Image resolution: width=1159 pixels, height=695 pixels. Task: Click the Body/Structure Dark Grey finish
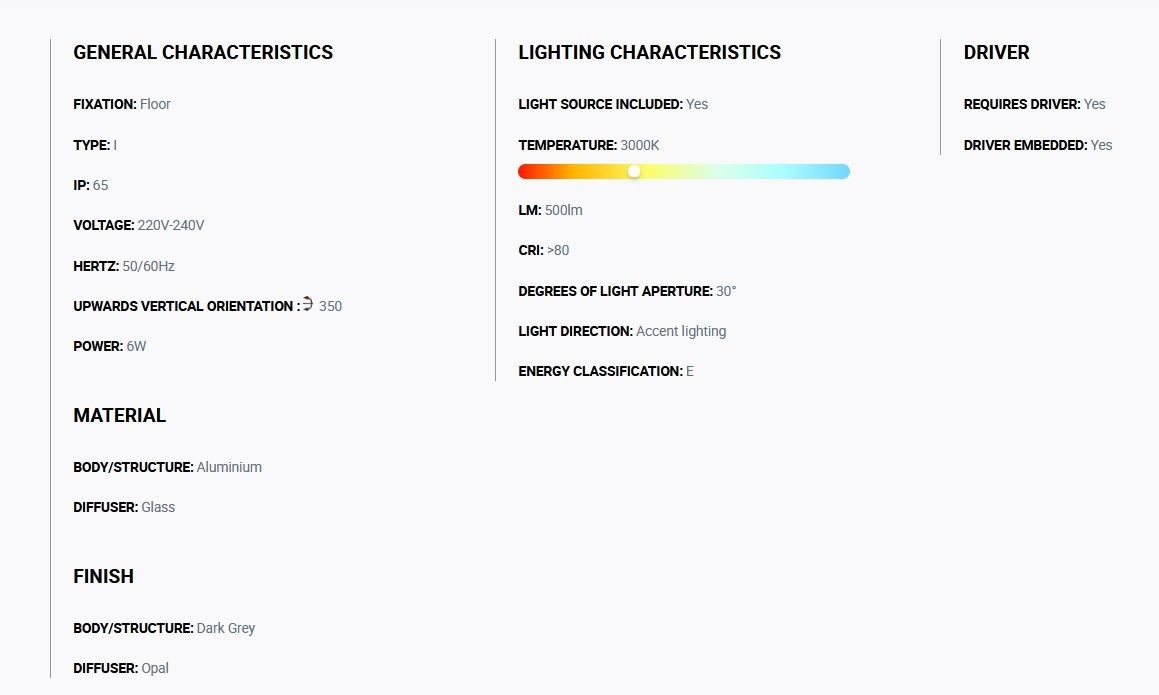point(225,628)
